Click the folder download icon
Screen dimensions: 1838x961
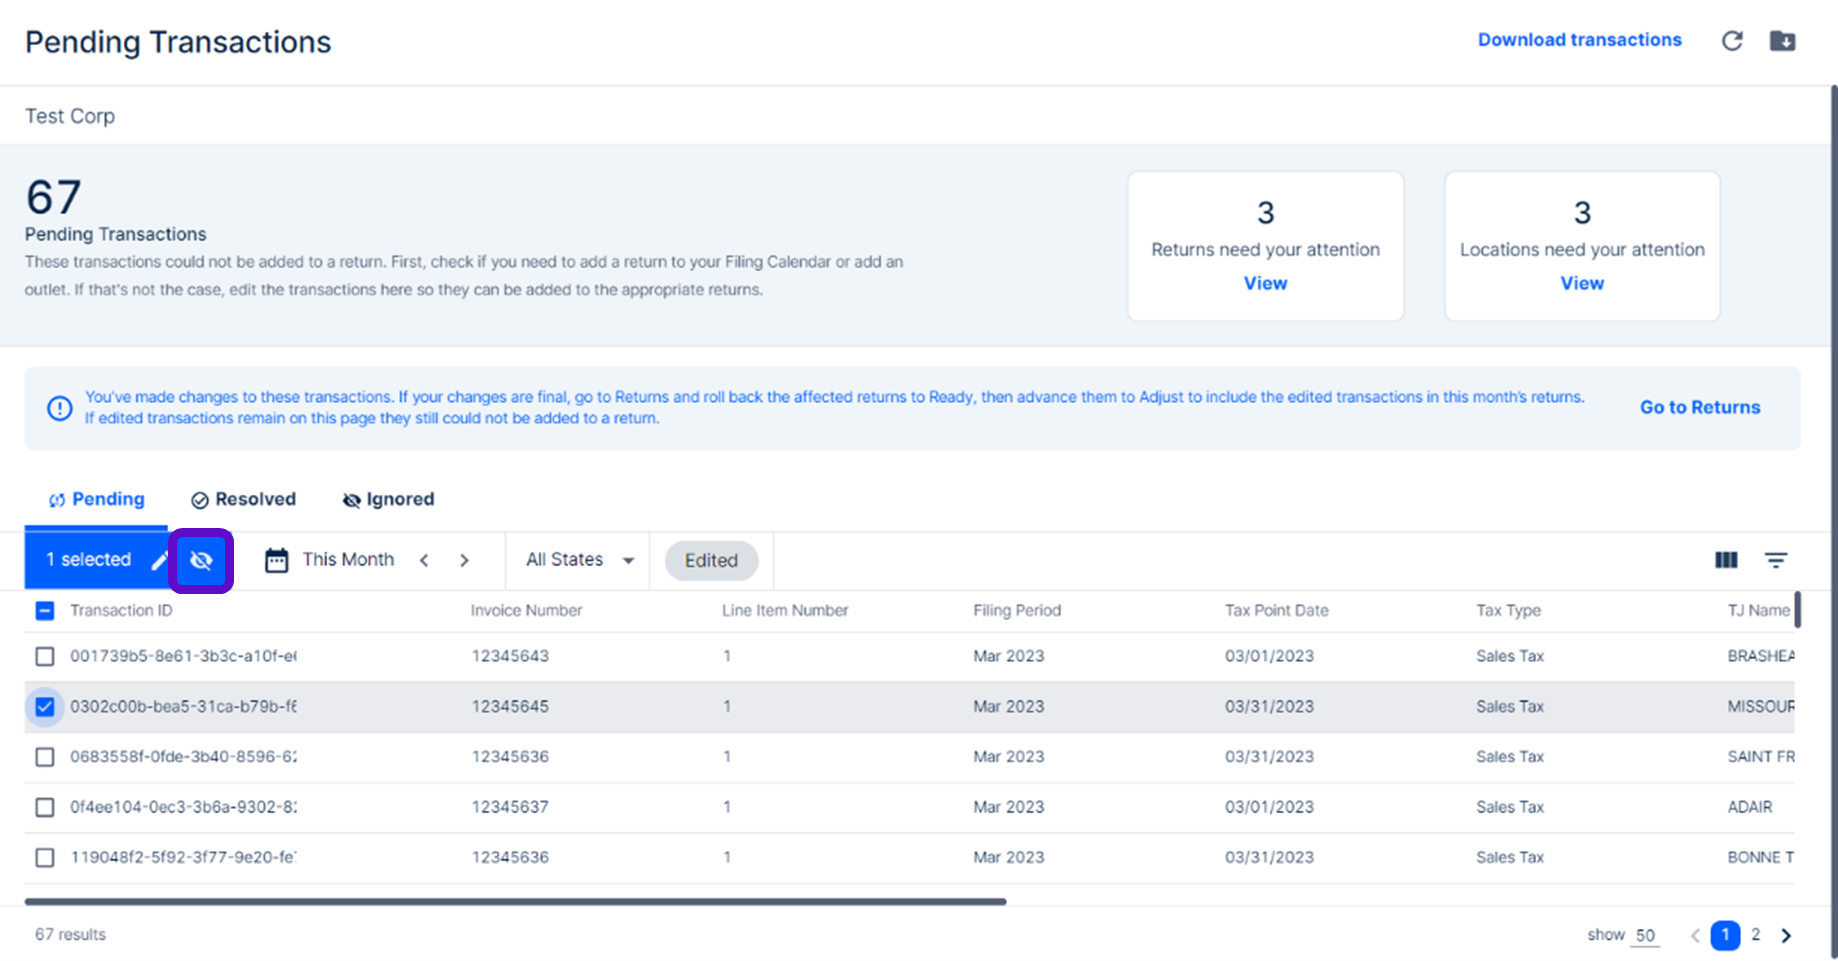point(1782,41)
